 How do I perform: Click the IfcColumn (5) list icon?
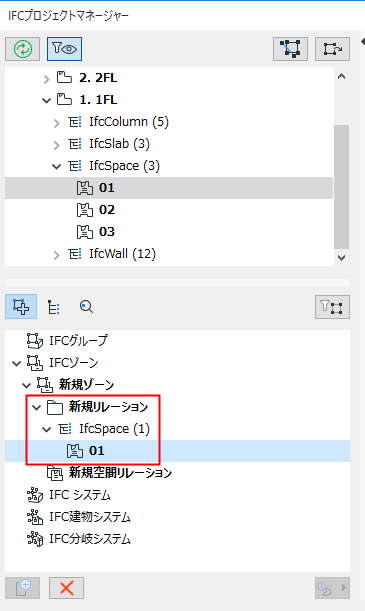75,122
